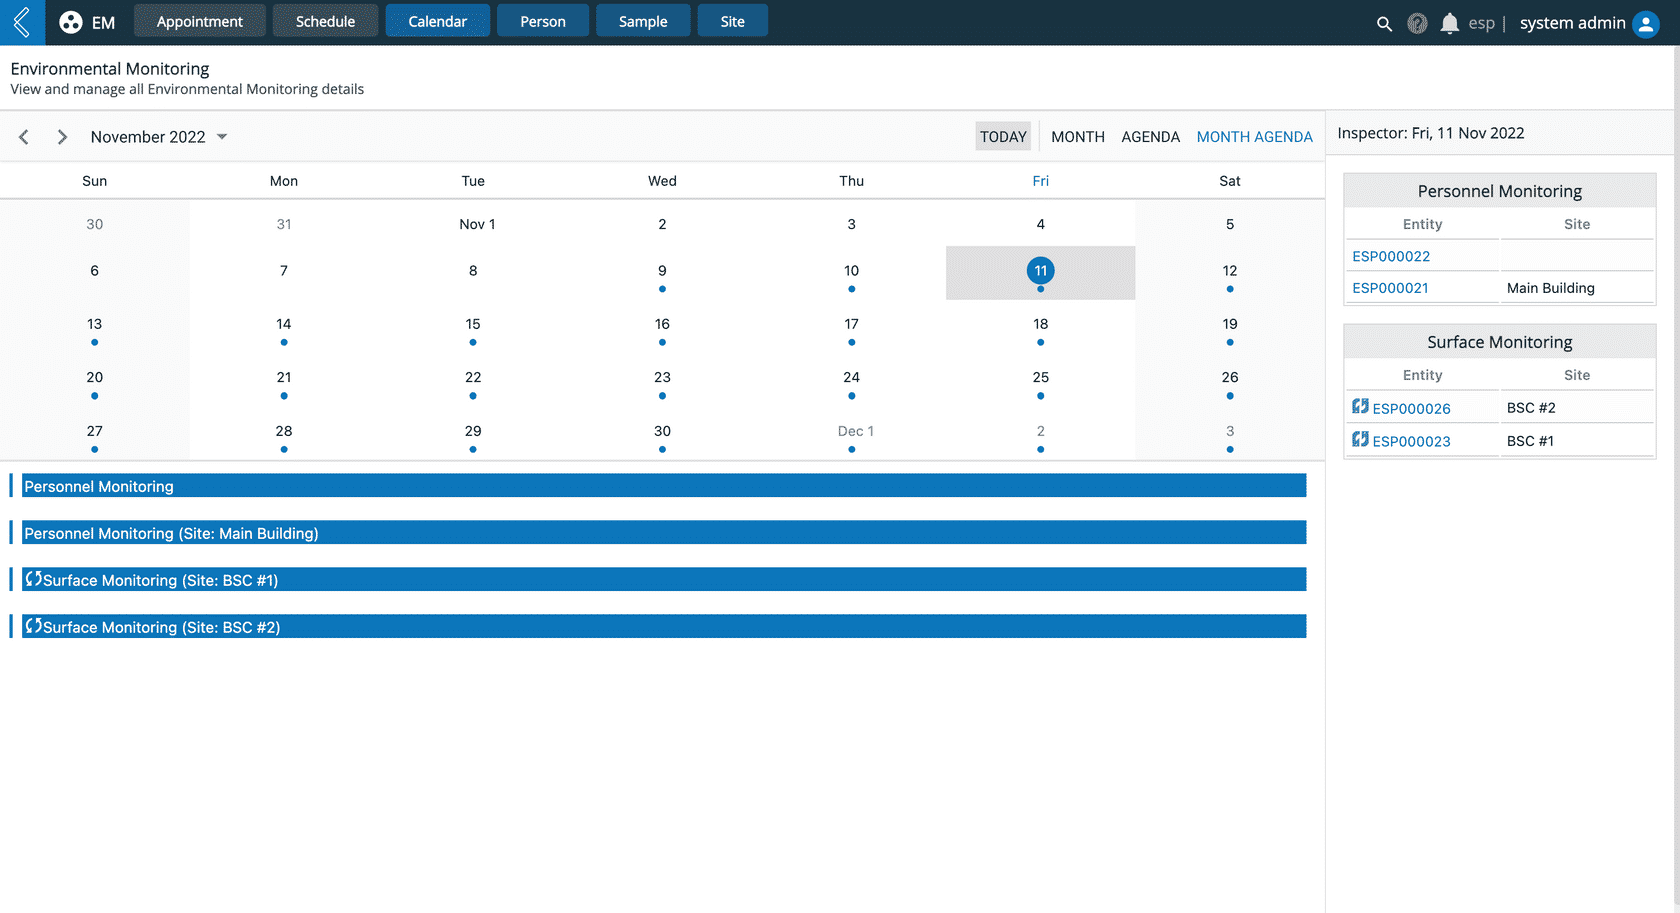Open entity link ESP000022
The width and height of the screenshot is (1680, 913).
click(1391, 256)
